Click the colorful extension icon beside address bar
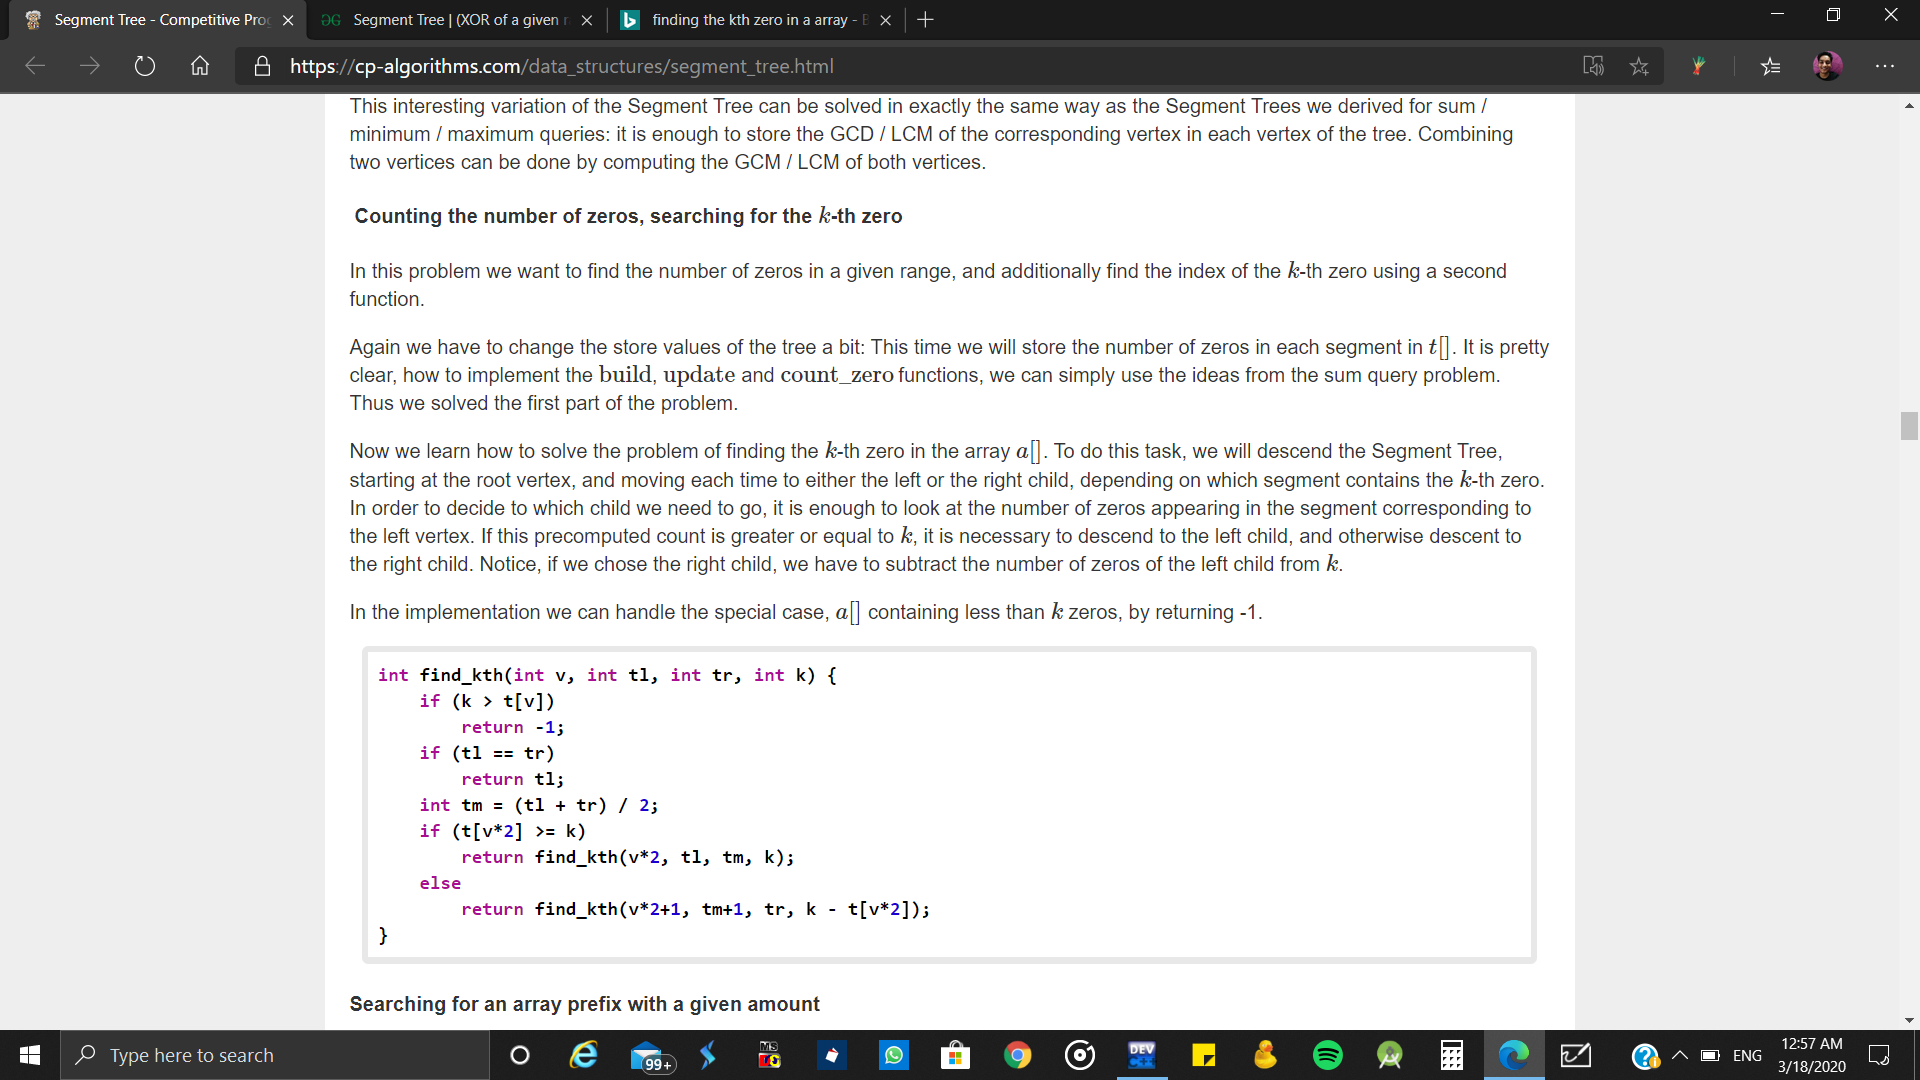Screen dimensions: 1920x1080 click(1700, 66)
